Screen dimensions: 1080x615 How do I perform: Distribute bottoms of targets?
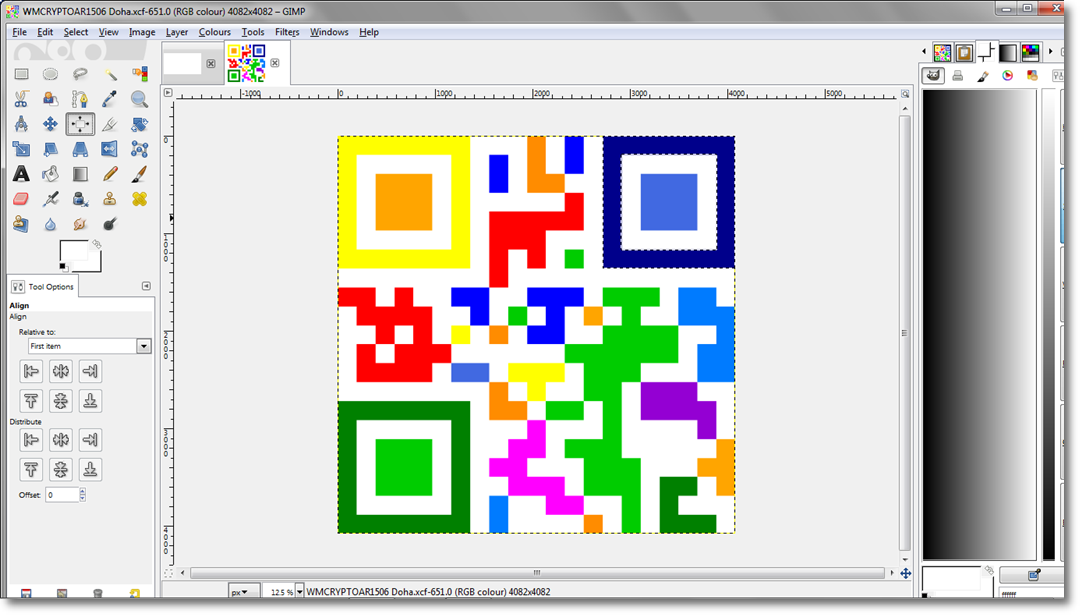tap(90, 469)
